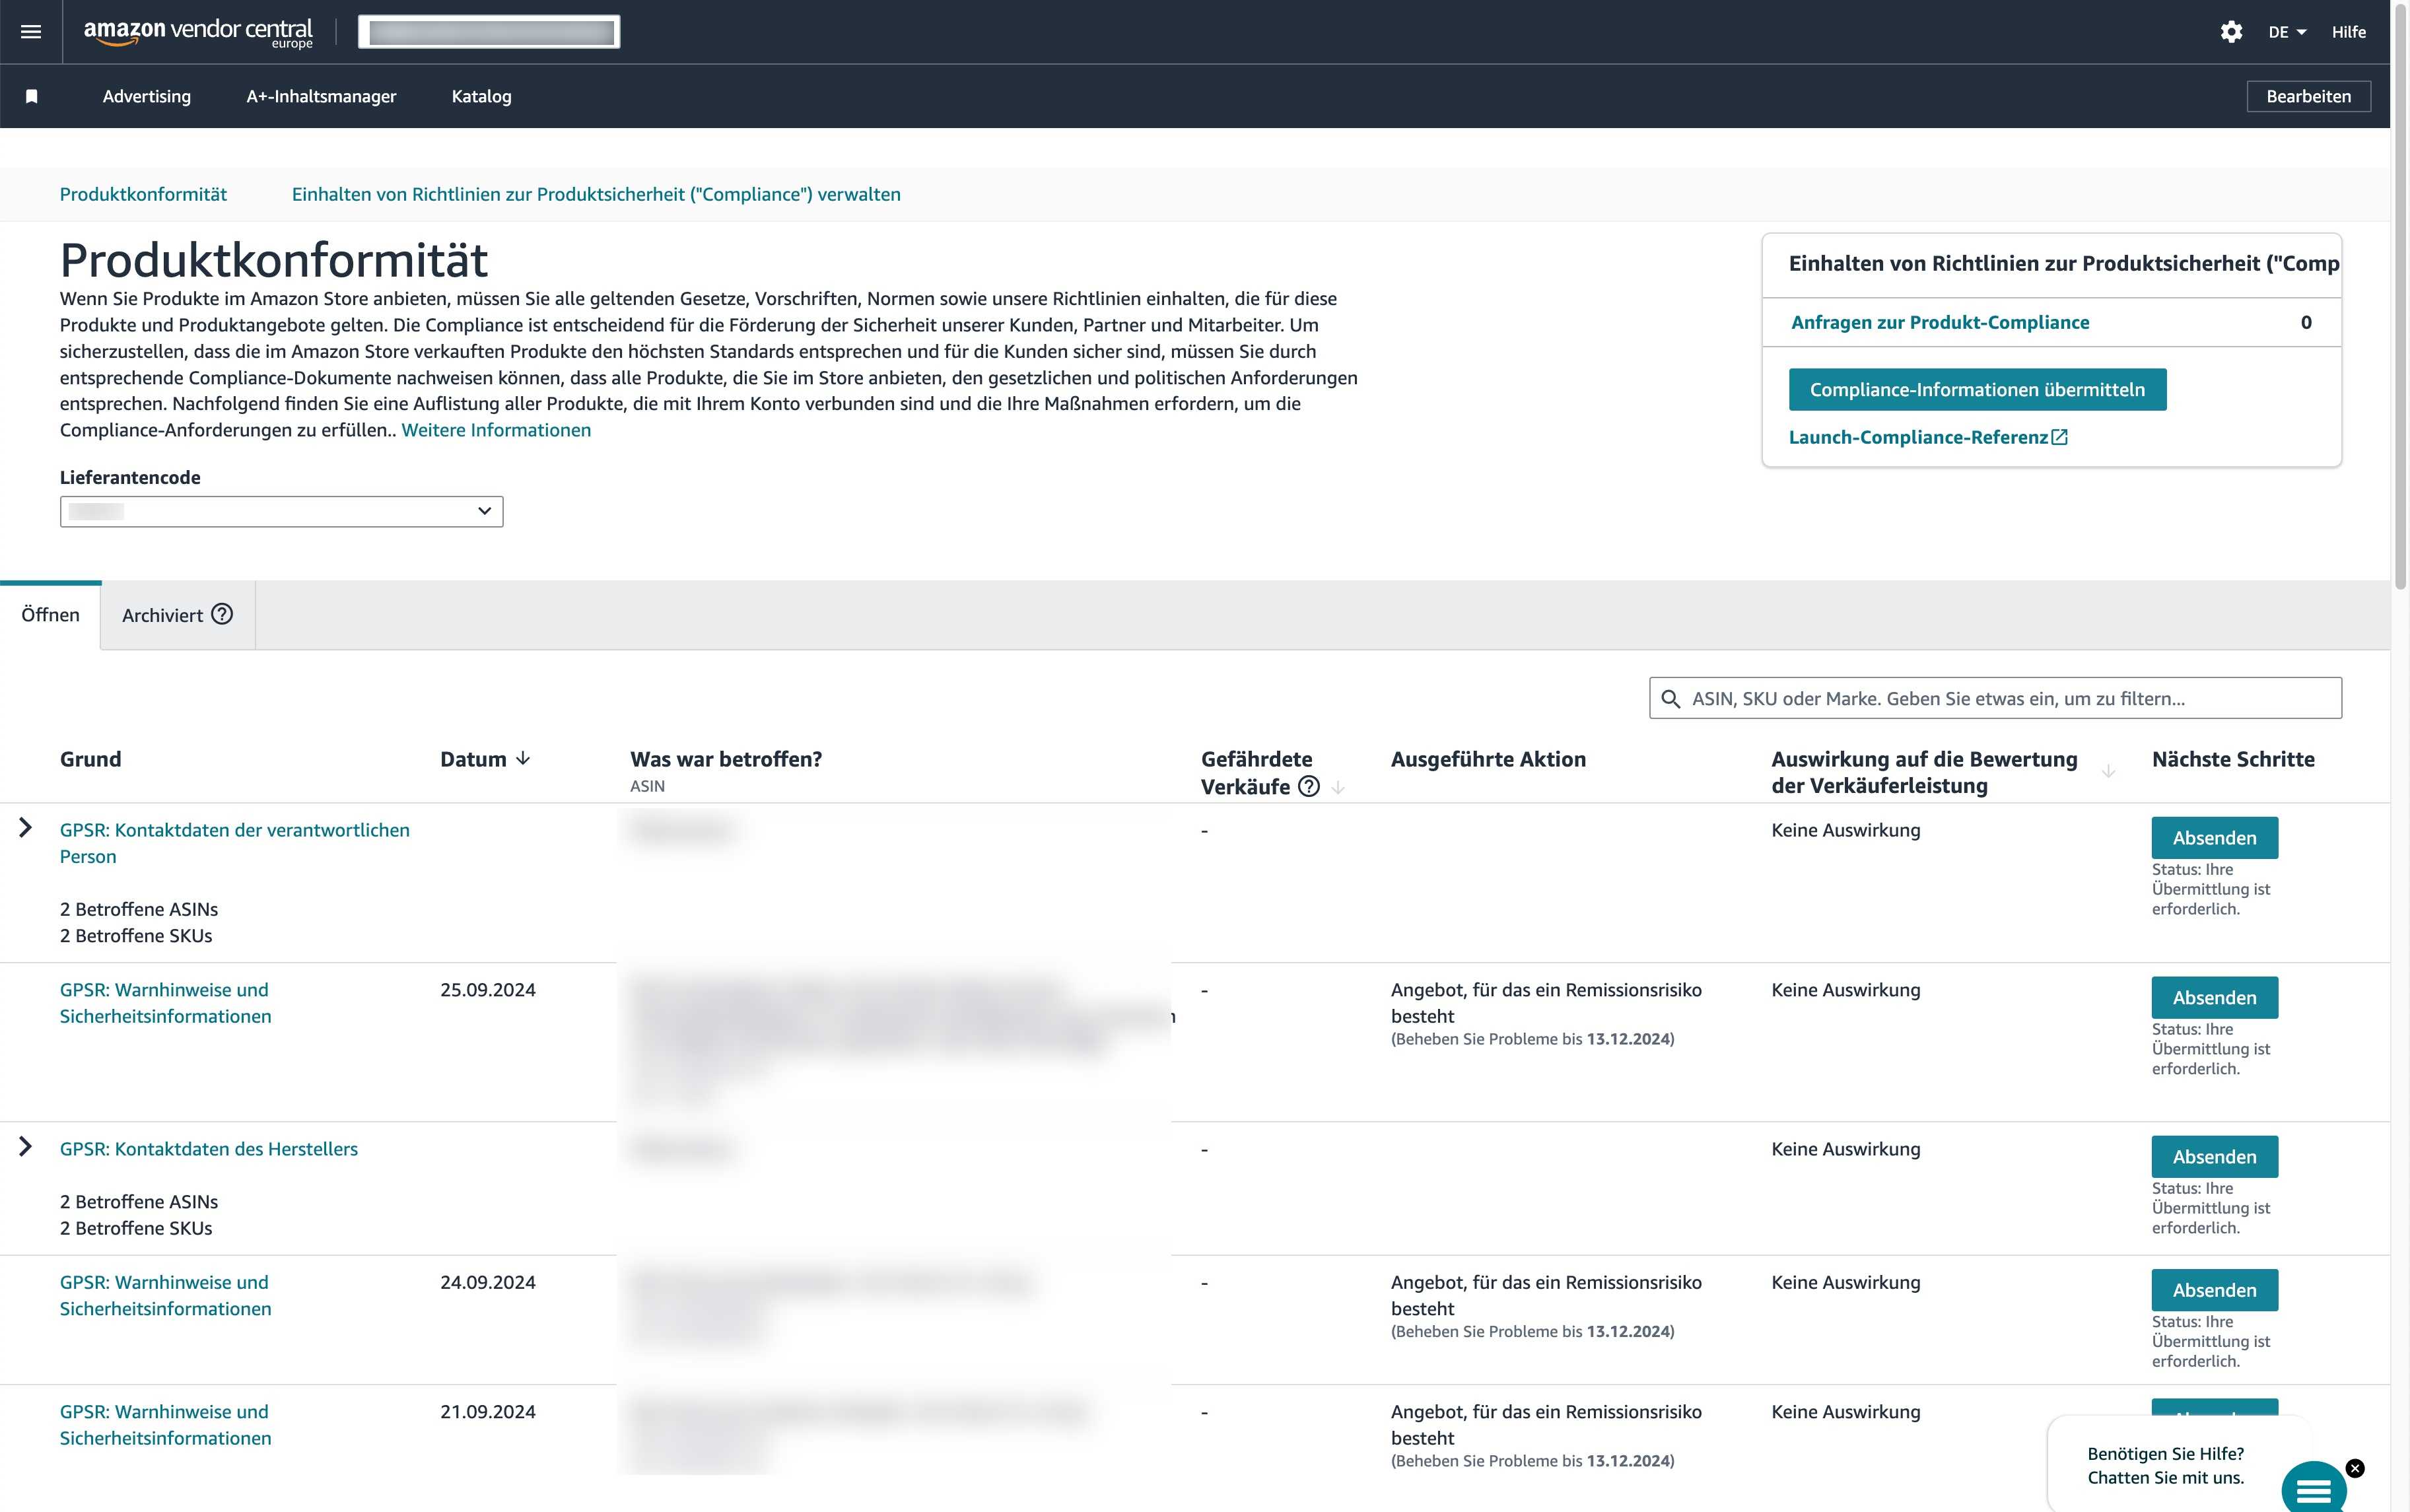The height and width of the screenshot is (1512, 2410).
Task: Open Katalog menu item
Action: (481, 96)
